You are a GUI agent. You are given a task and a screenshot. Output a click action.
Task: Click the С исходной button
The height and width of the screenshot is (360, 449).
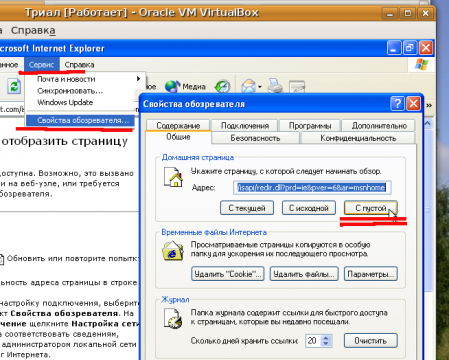click(x=308, y=208)
